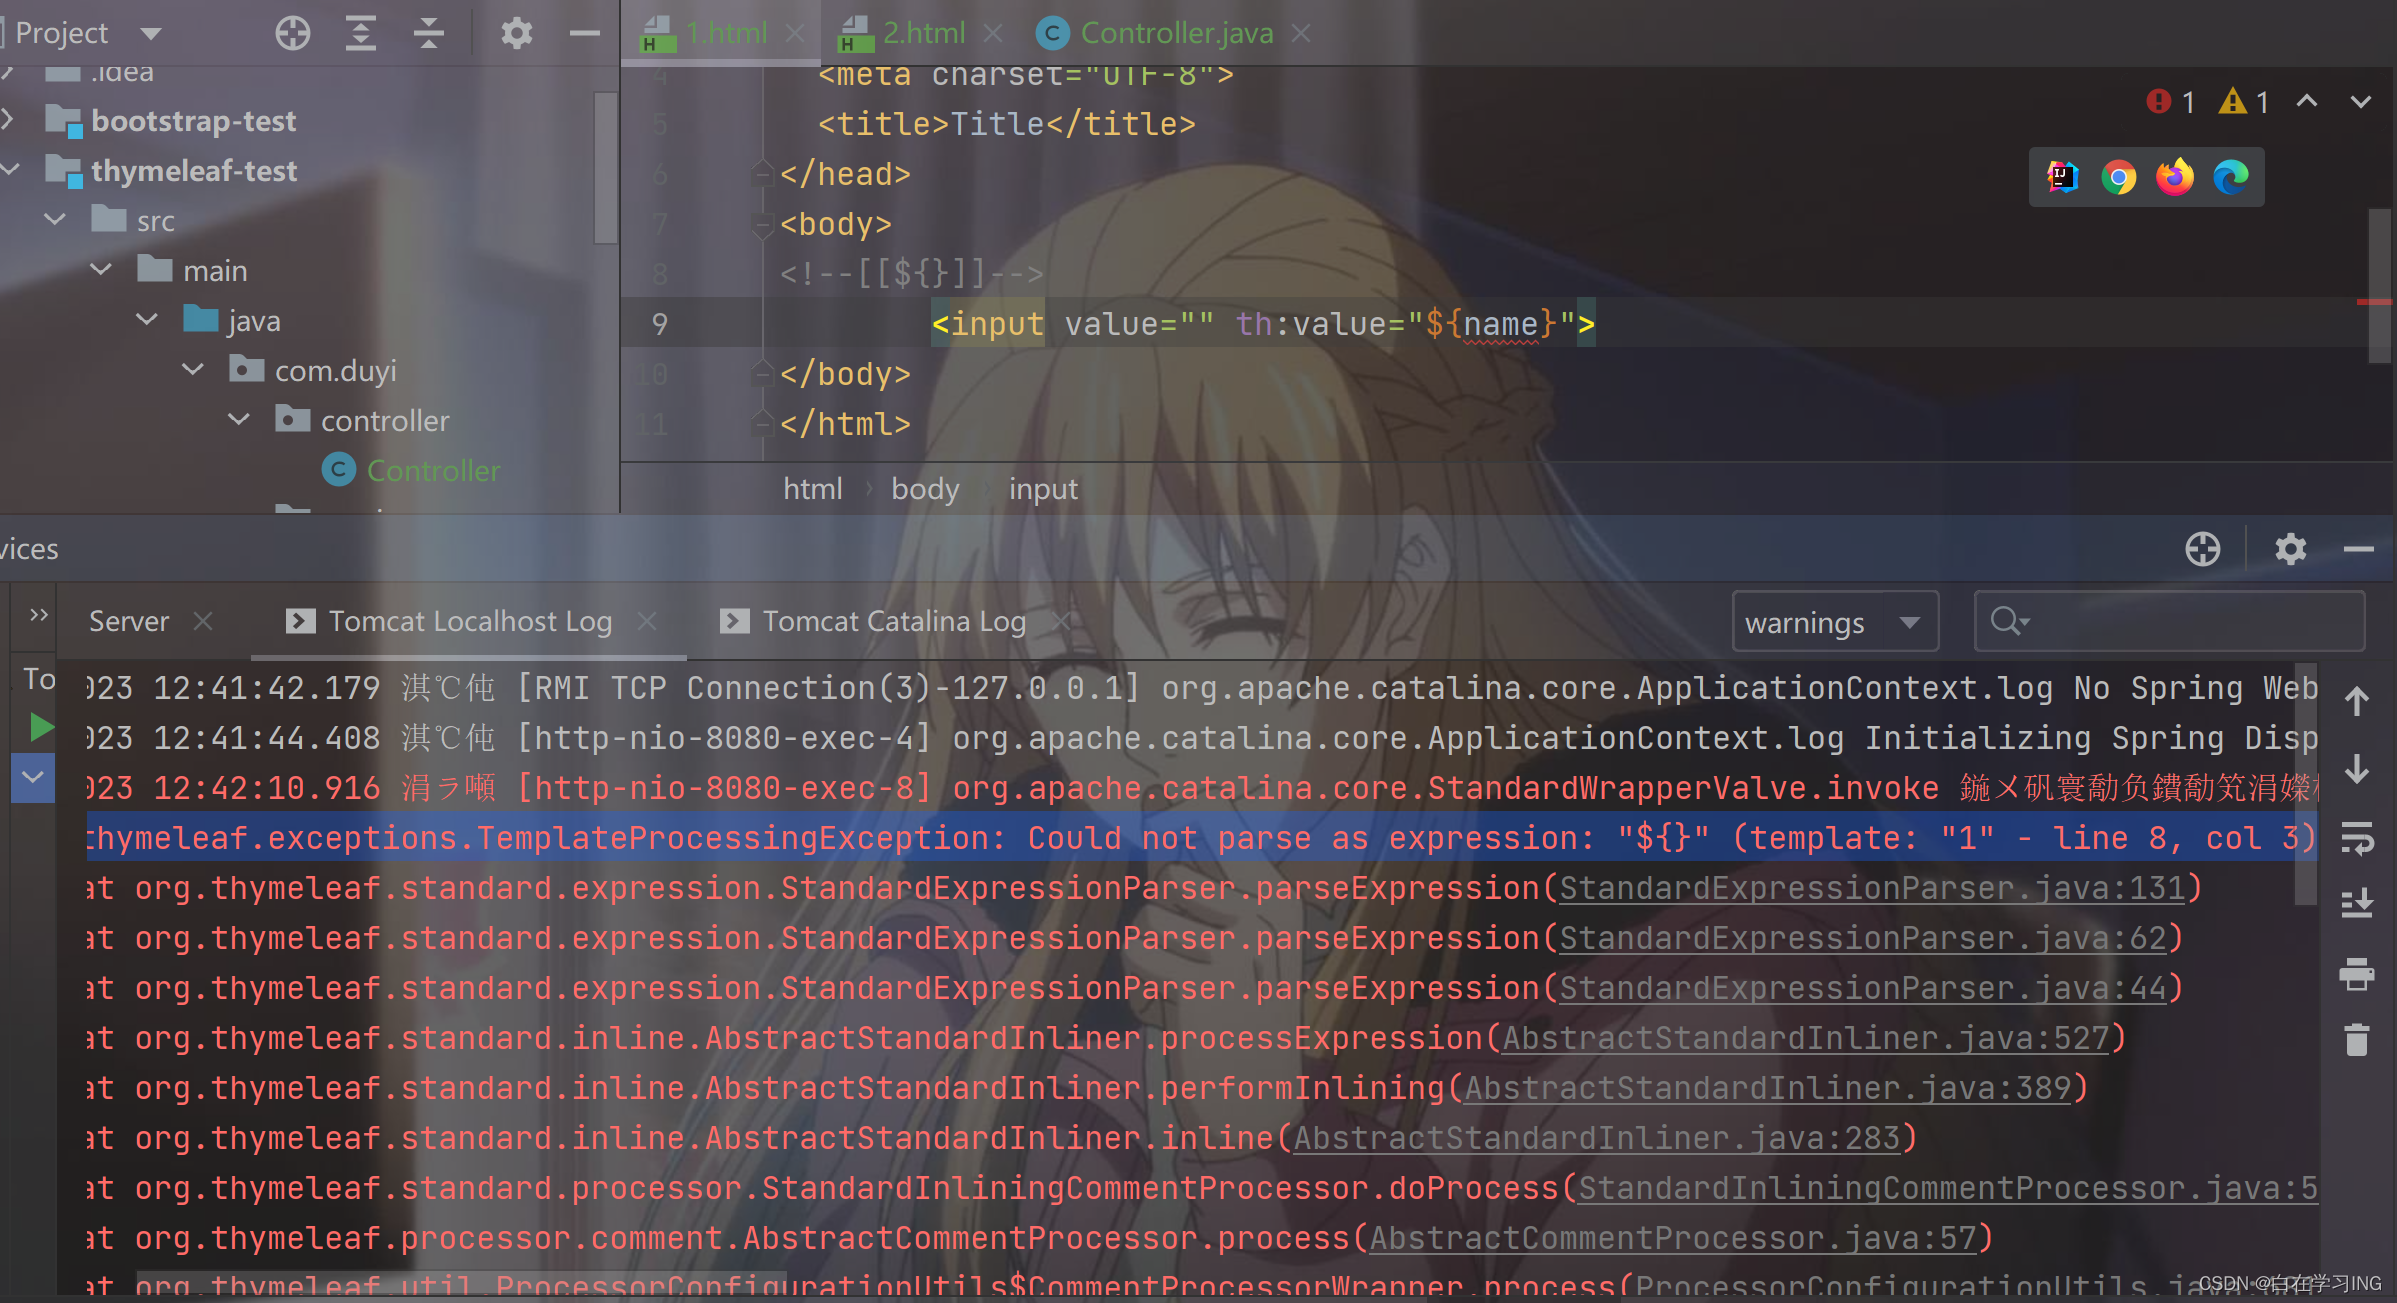Image resolution: width=2397 pixels, height=1303 pixels.
Task: Click the green run button in Services
Action: [40, 727]
